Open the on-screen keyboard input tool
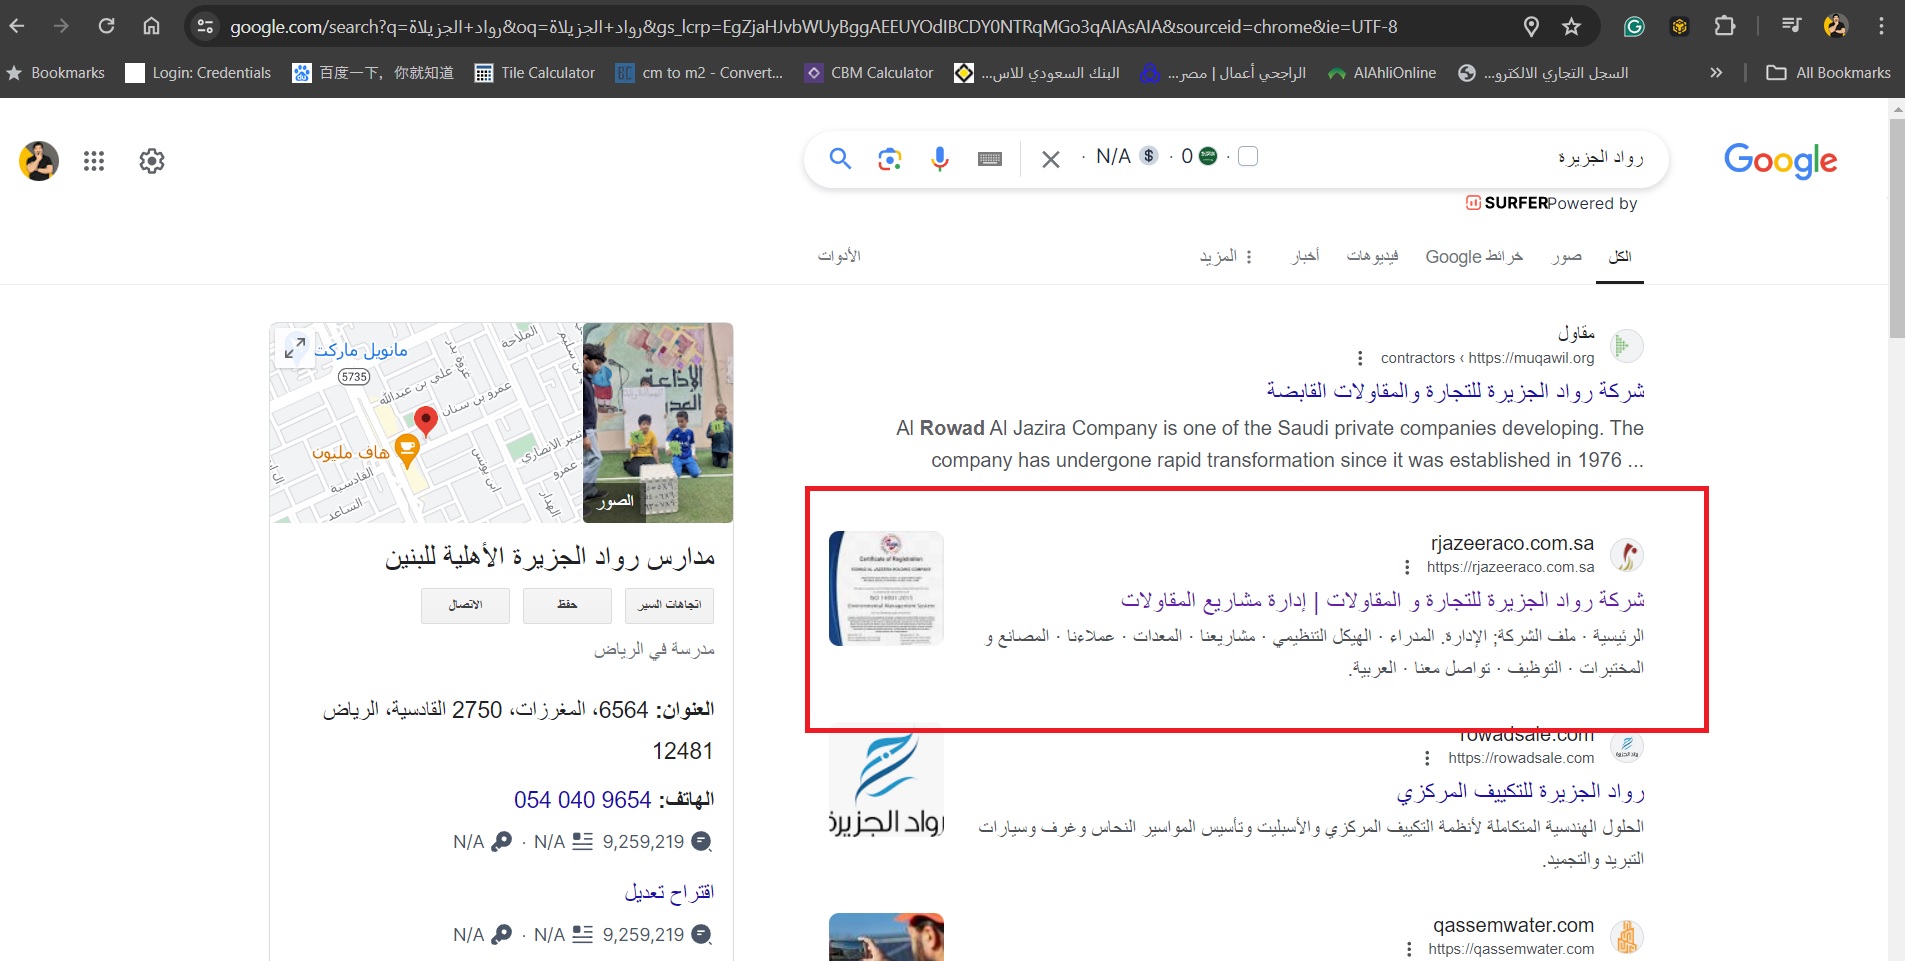Viewport: 1905px width, 961px height. (x=989, y=159)
